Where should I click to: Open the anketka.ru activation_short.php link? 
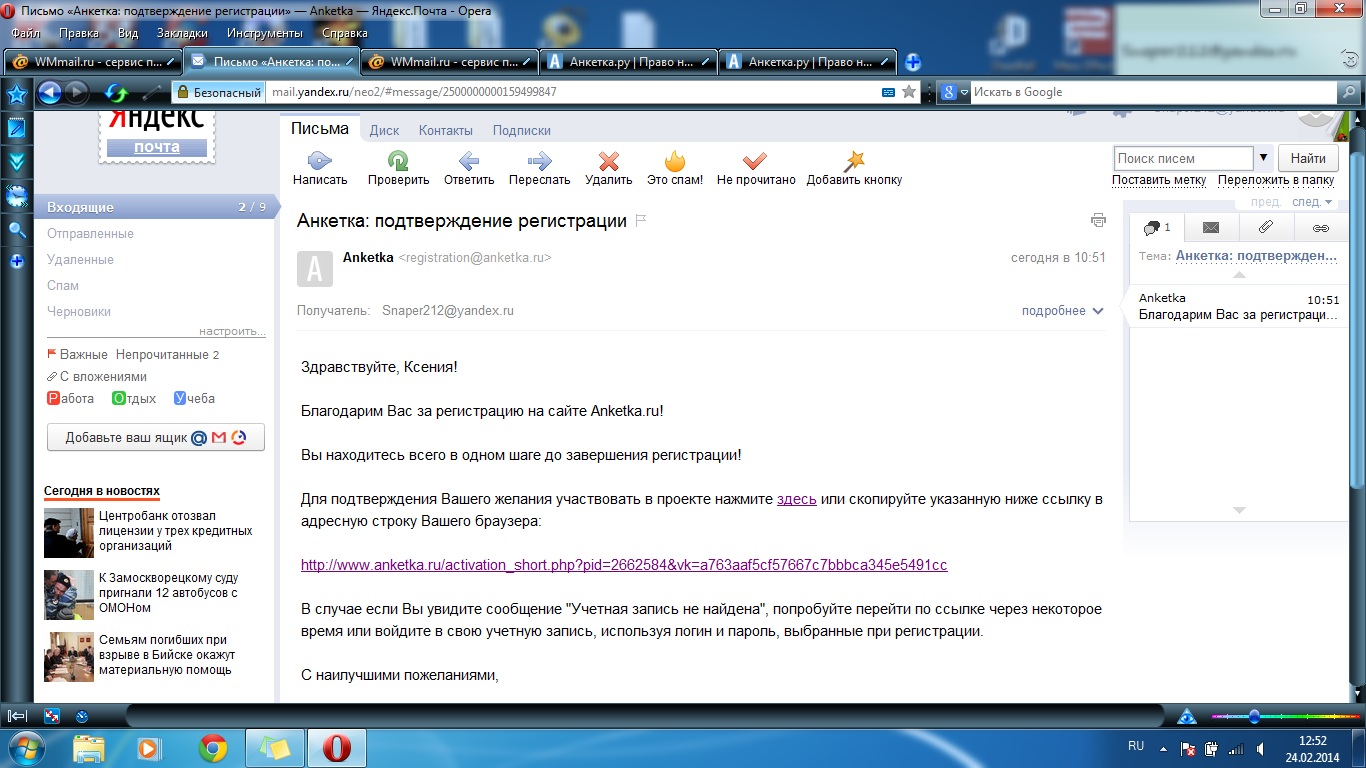624,565
